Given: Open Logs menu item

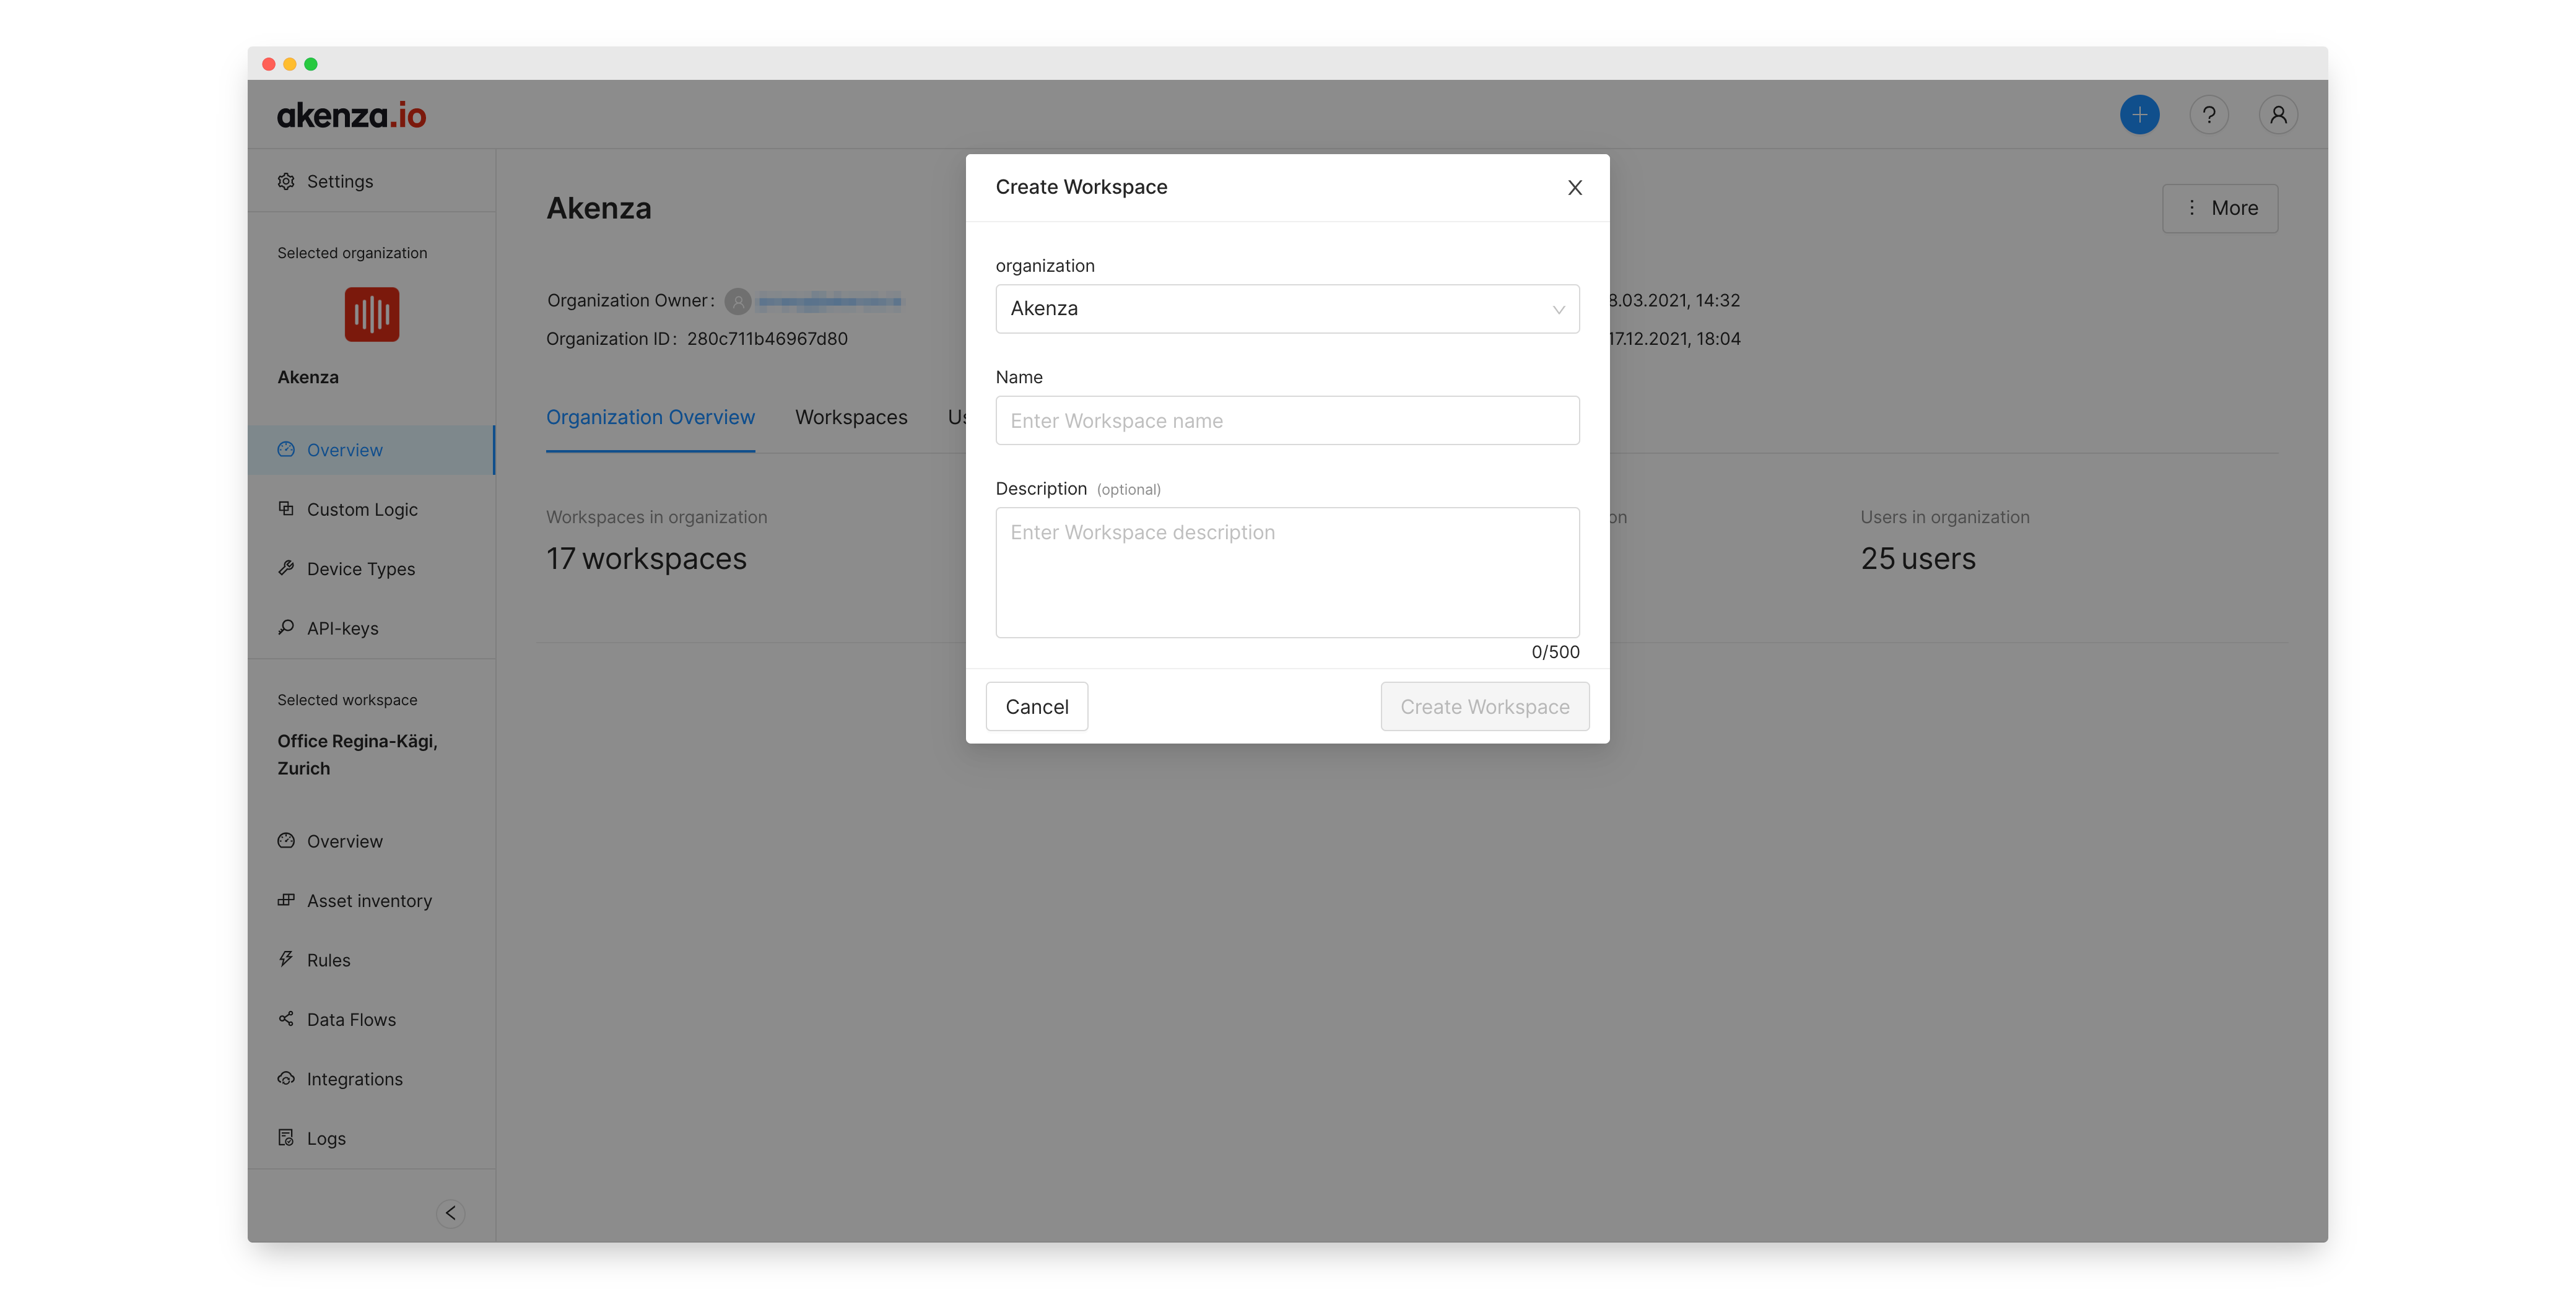Looking at the screenshot, I should coord(371,1138).
